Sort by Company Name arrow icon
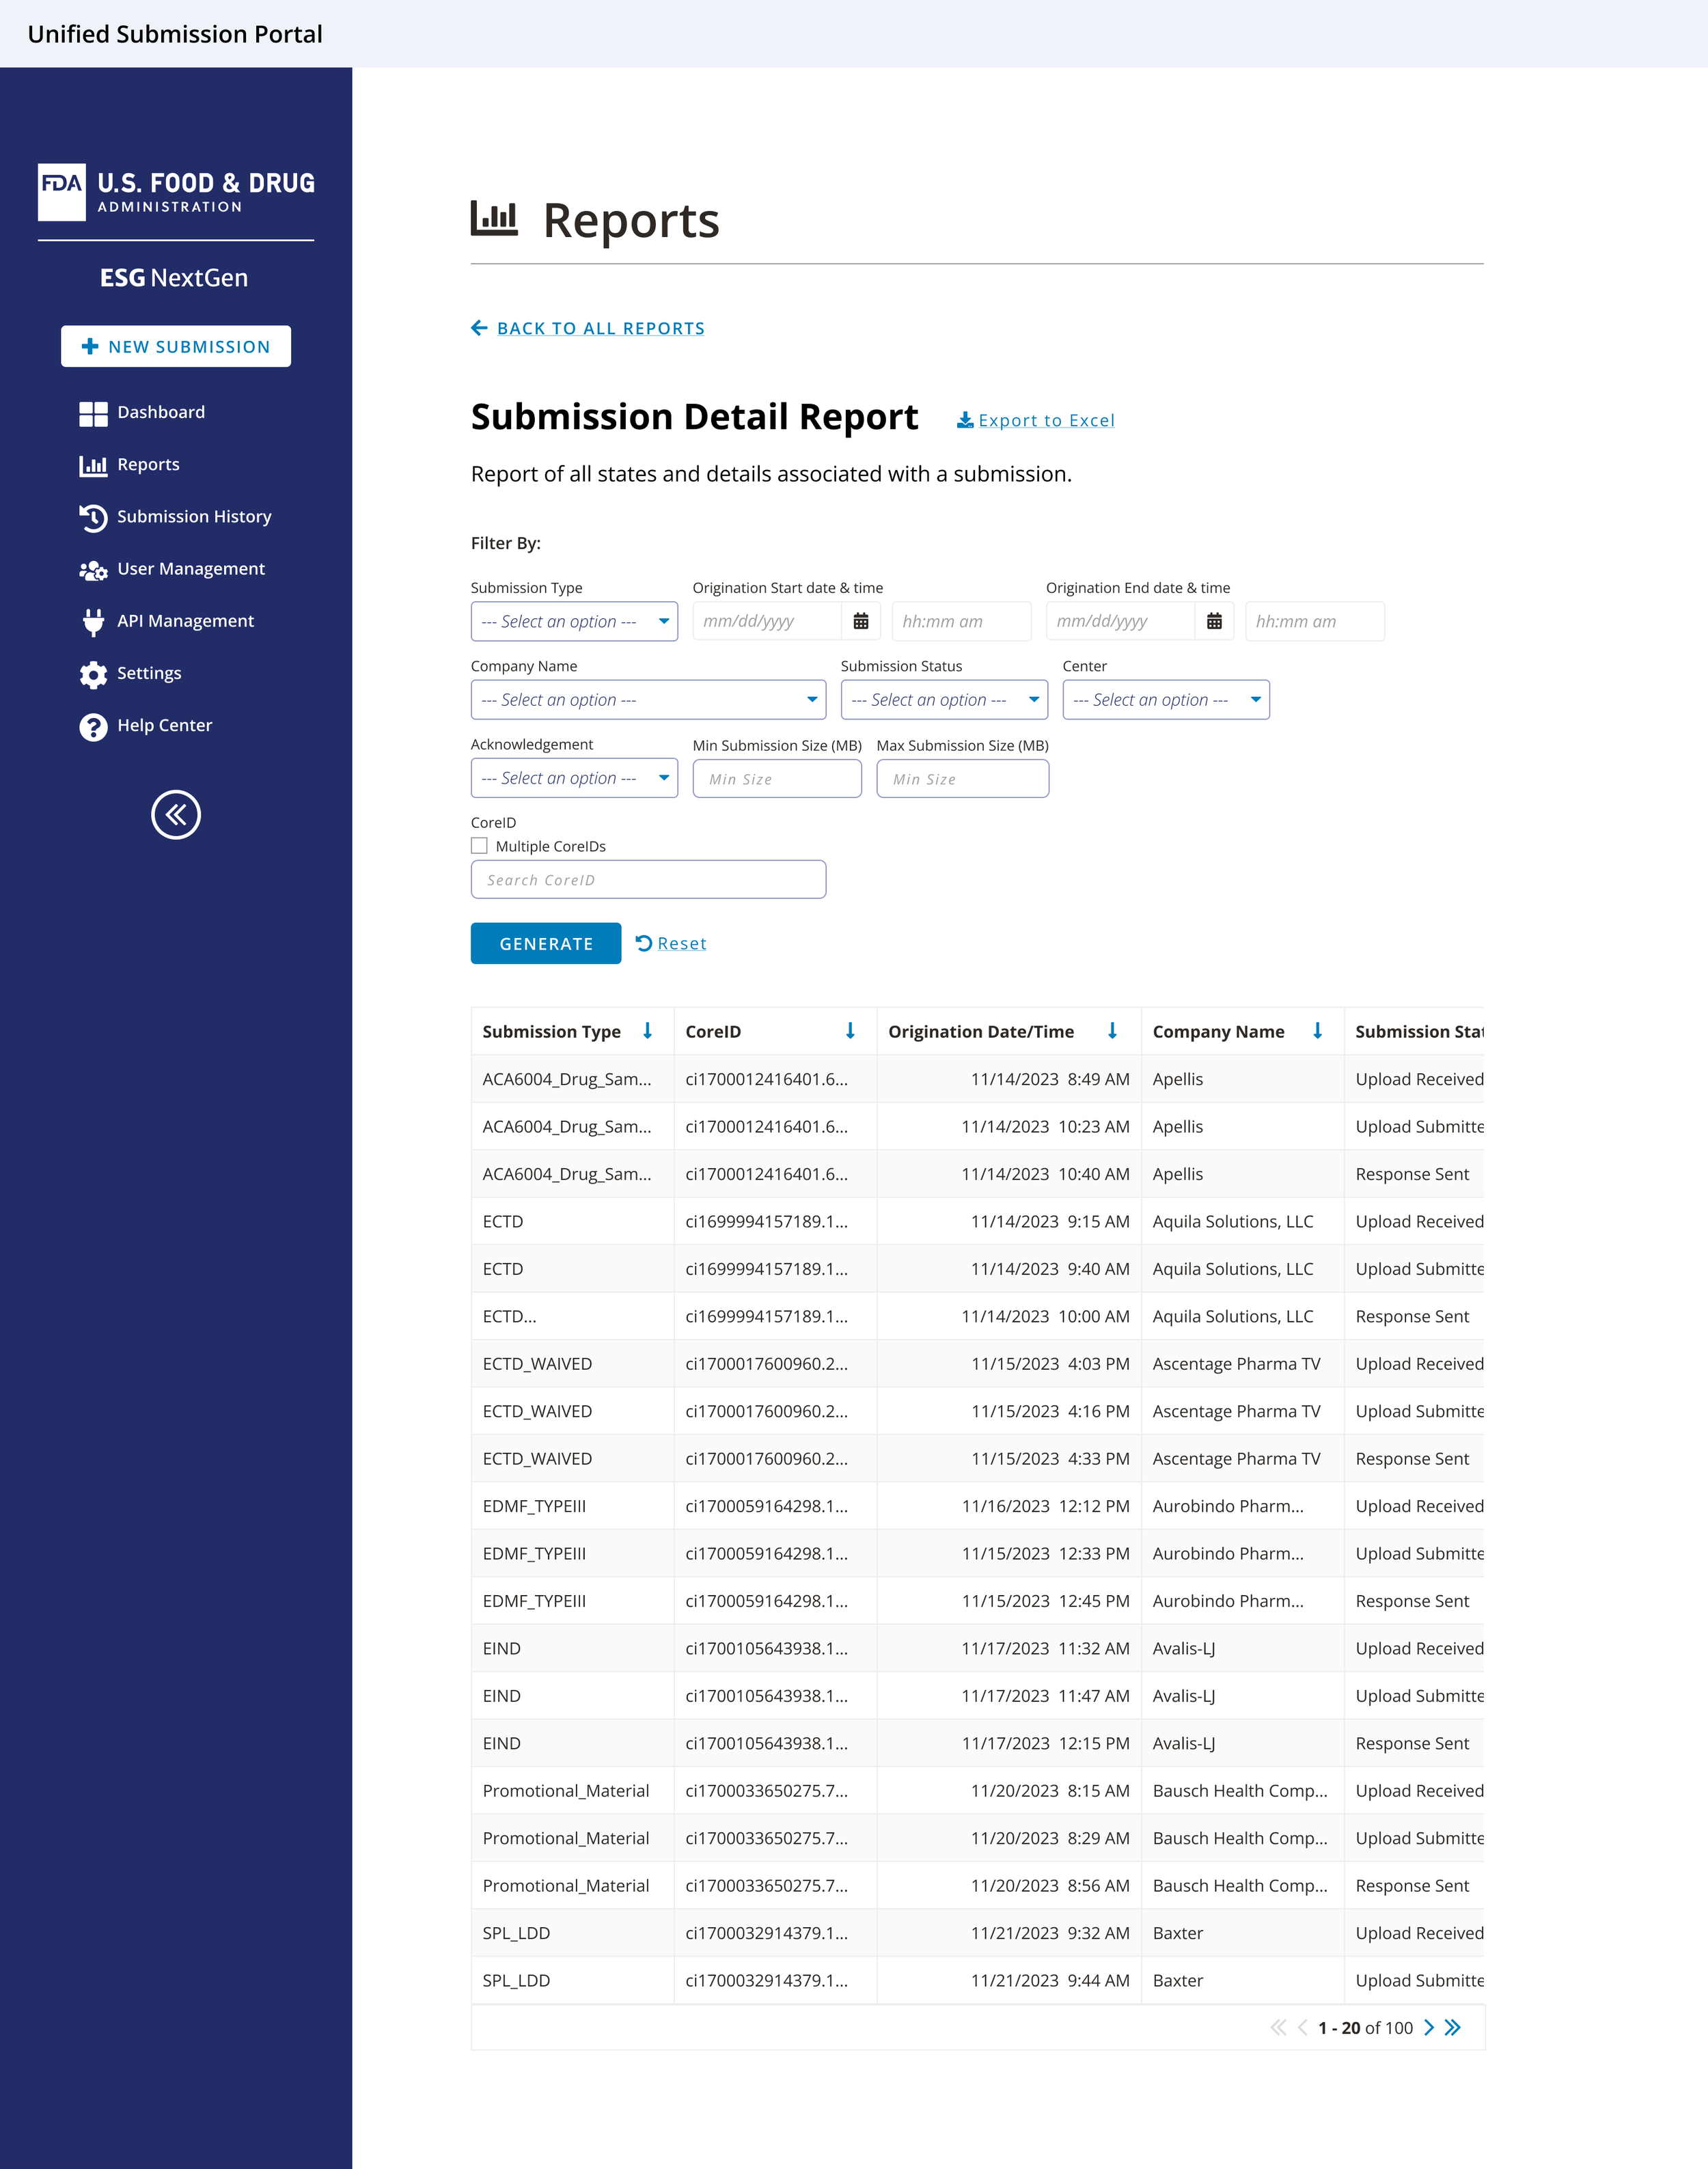The width and height of the screenshot is (1708, 2169). [x=1317, y=1031]
